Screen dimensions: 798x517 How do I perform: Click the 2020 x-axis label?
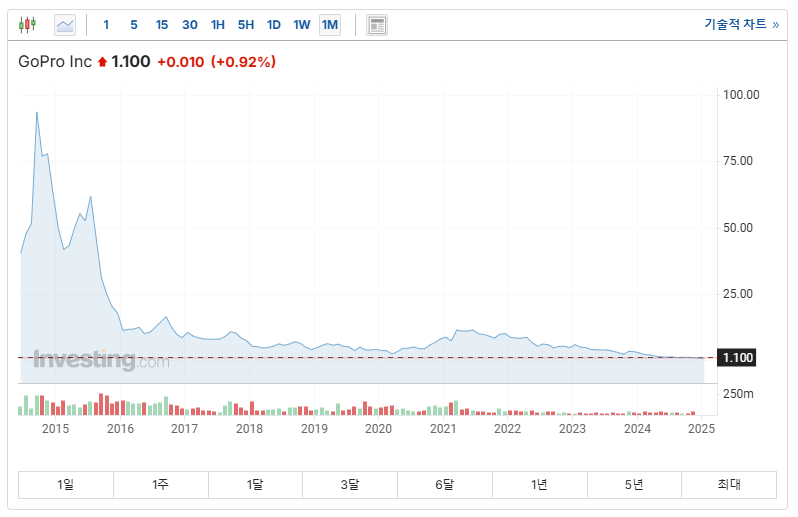click(x=378, y=428)
